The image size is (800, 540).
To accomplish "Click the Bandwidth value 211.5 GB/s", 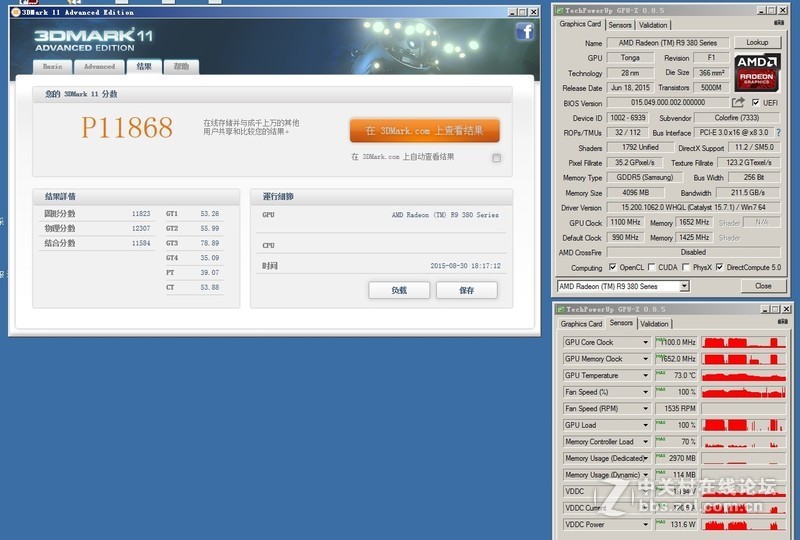I will point(748,193).
